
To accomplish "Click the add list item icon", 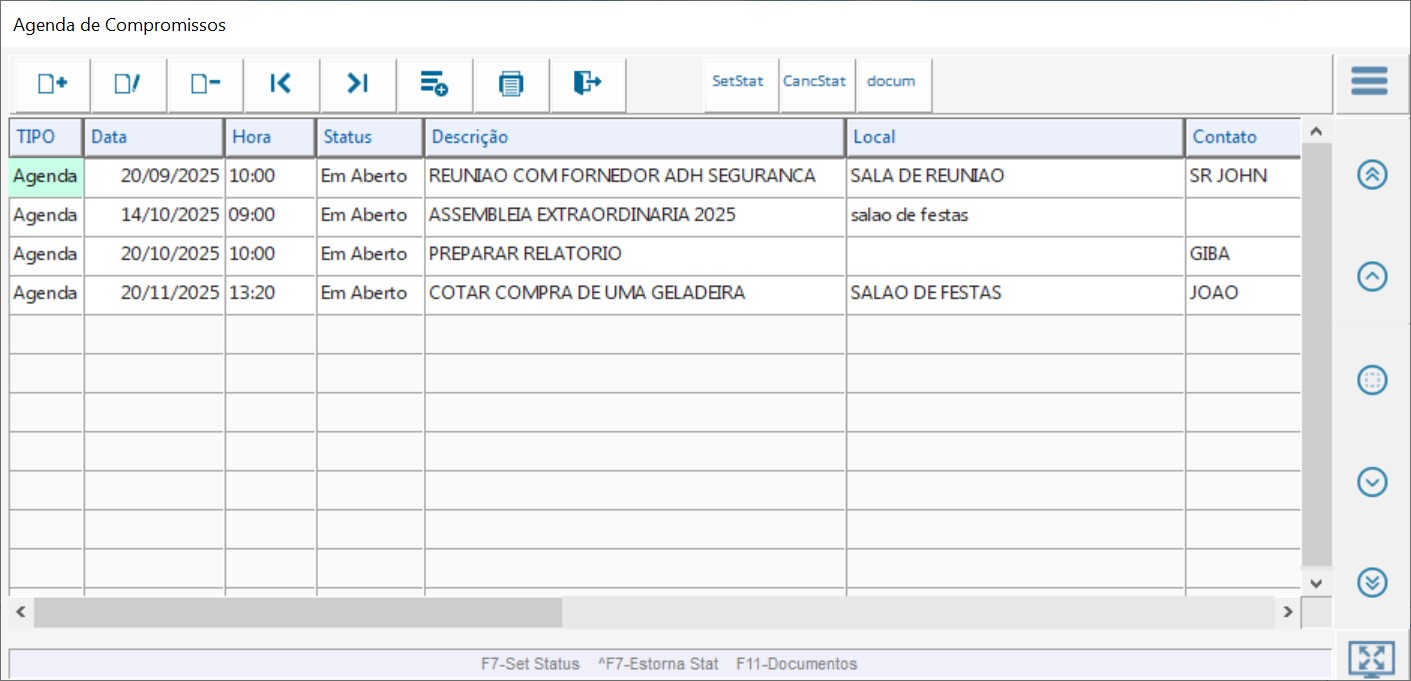I will (434, 84).
